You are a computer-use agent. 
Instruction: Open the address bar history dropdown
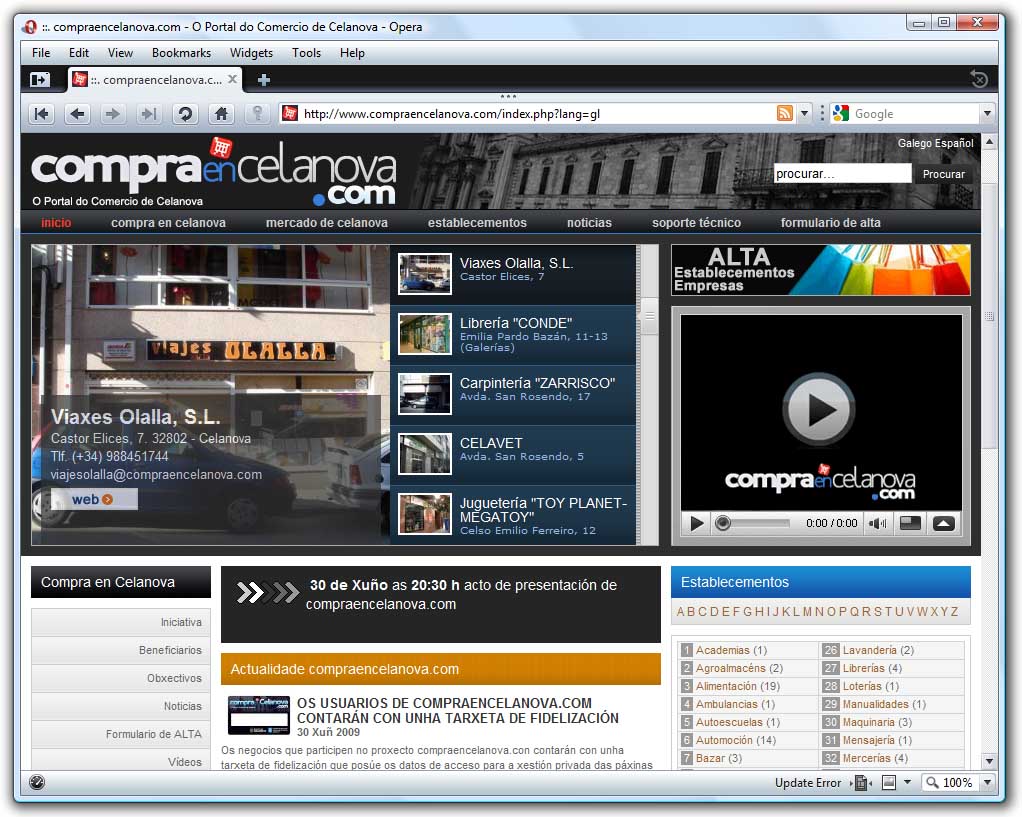point(804,113)
